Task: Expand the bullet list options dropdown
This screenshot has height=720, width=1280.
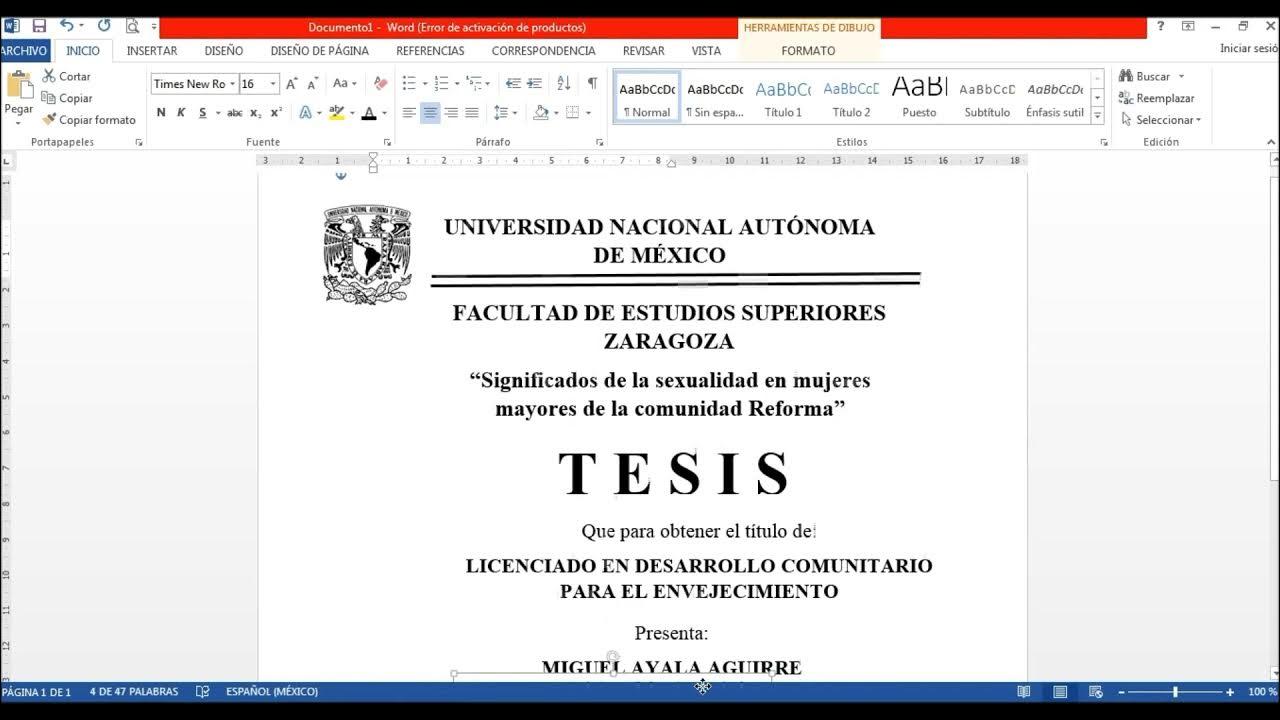Action: click(424, 83)
